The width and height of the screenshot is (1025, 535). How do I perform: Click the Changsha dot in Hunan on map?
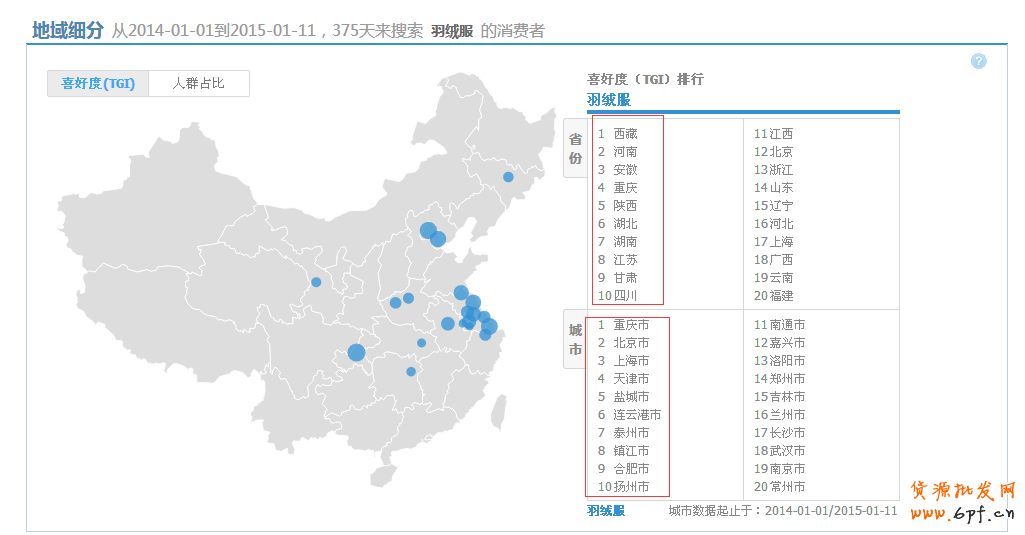pos(411,372)
